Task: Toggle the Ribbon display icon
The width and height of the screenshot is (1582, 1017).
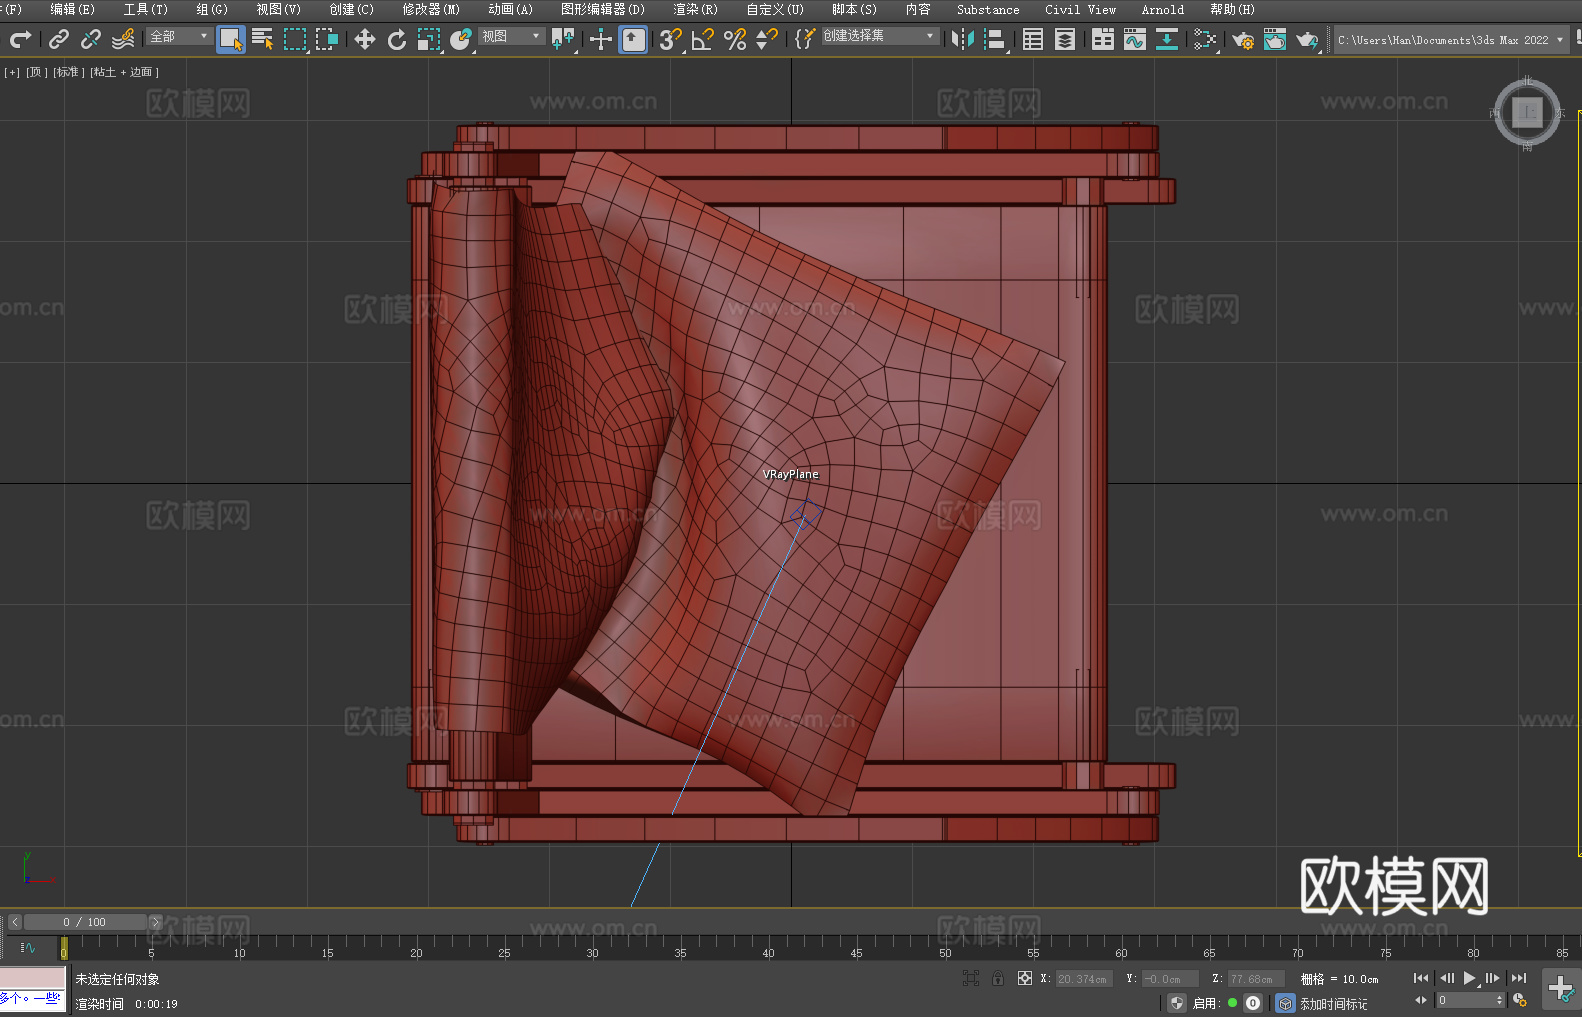Action: tap(1103, 39)
